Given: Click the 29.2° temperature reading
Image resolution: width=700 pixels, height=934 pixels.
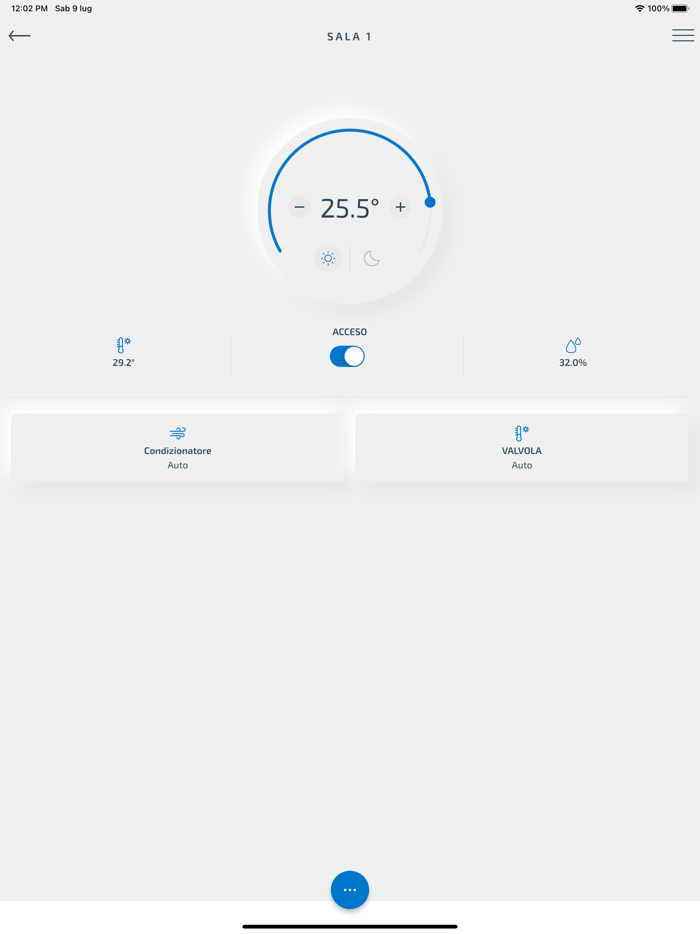Looking at the screenshot, I should coord(123,363).
